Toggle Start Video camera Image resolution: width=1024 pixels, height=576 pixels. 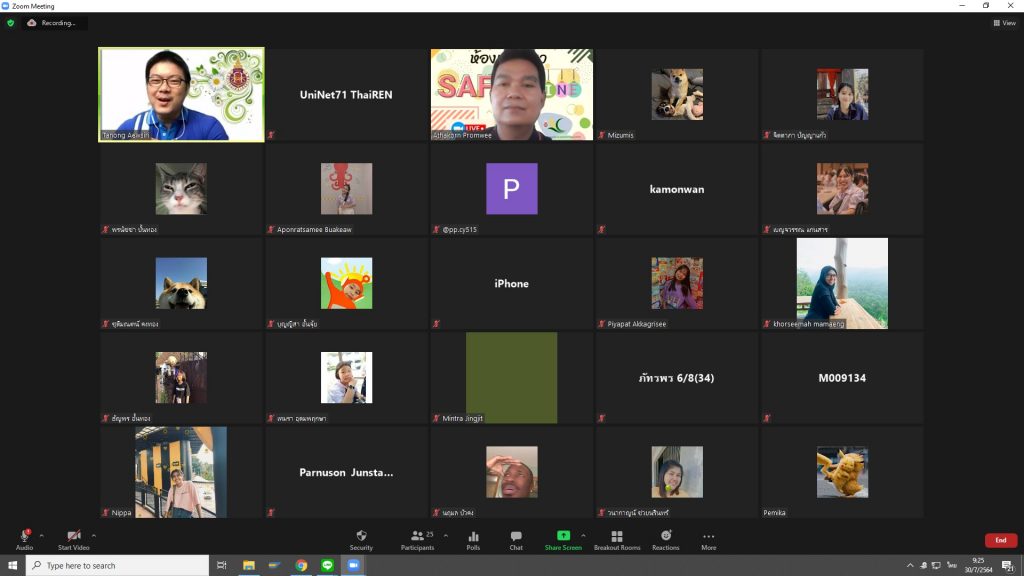click(73, 537)
